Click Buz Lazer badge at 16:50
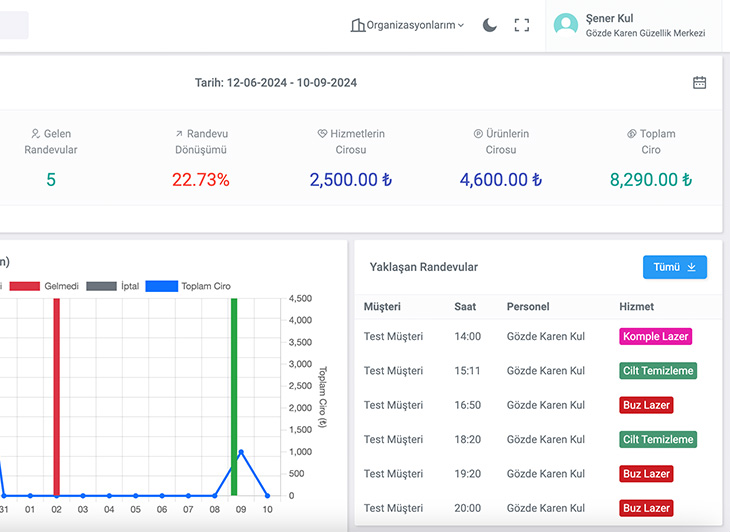Viewport: 730px width, 532px height. click(x=645, y=405)
